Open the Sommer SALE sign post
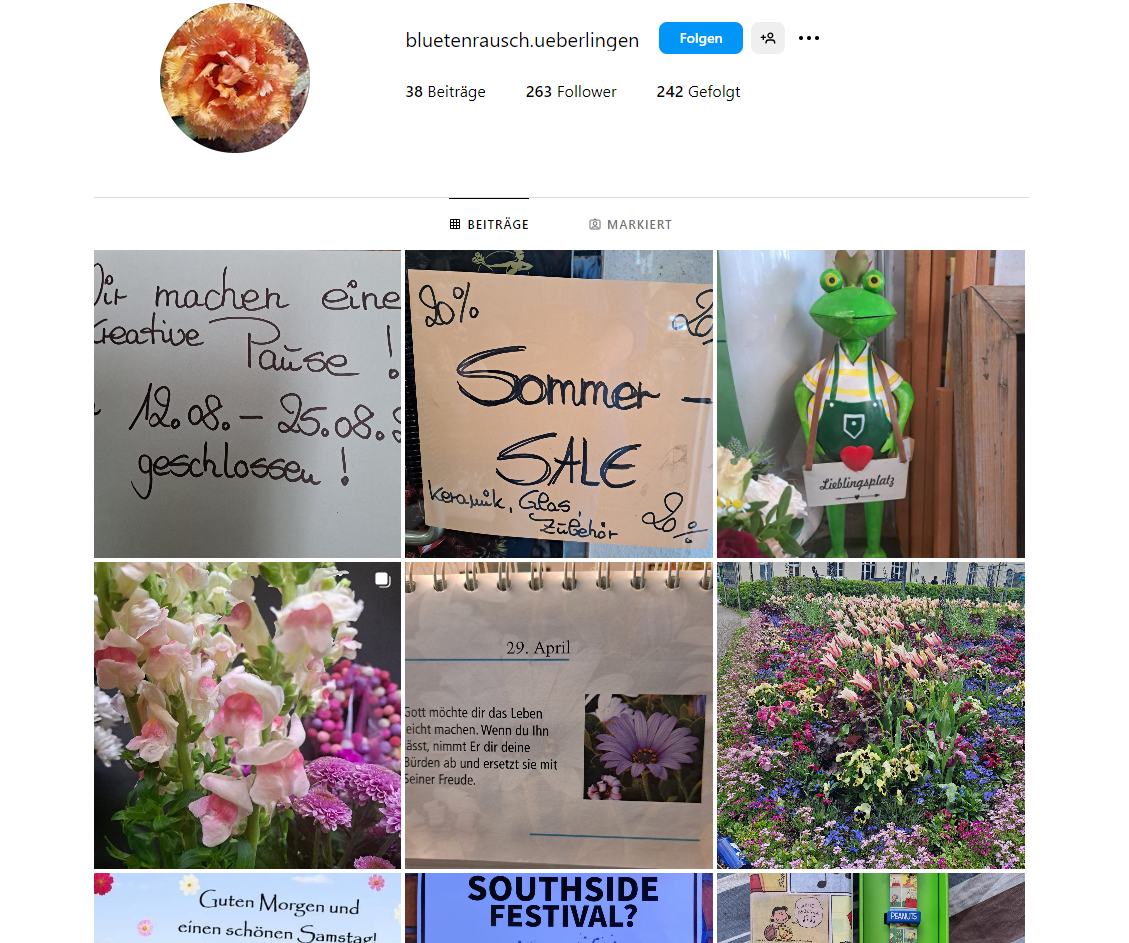1129x943 pixels. [559, 404]
